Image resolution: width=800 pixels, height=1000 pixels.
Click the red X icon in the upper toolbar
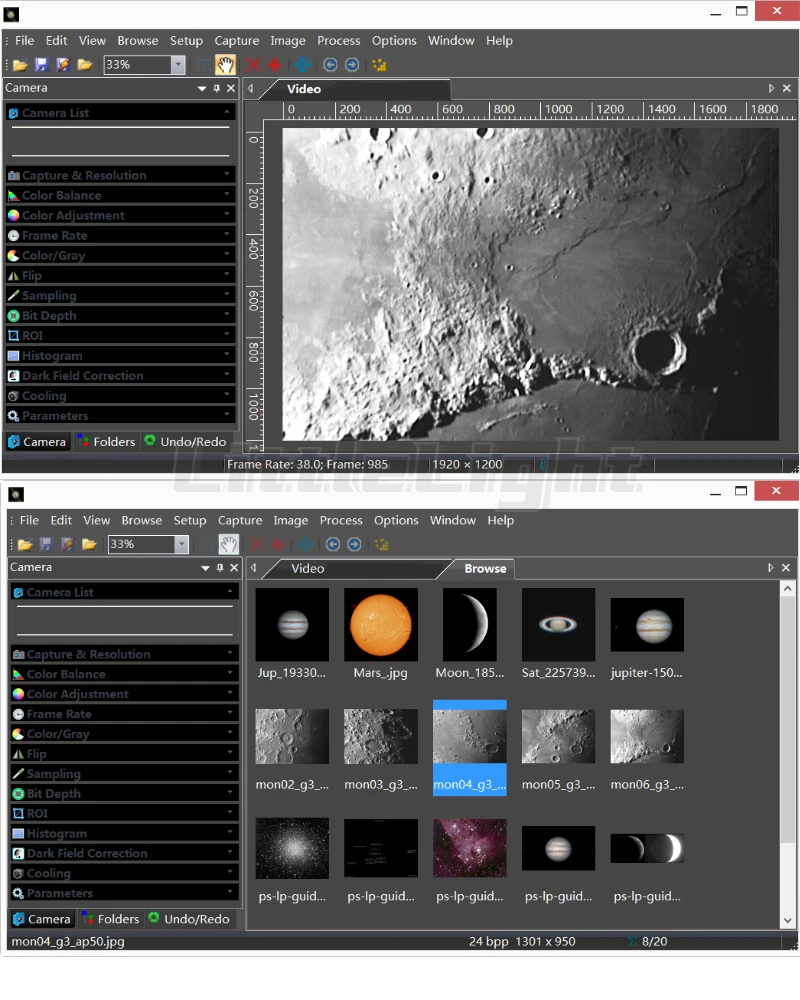coord(253,65)
